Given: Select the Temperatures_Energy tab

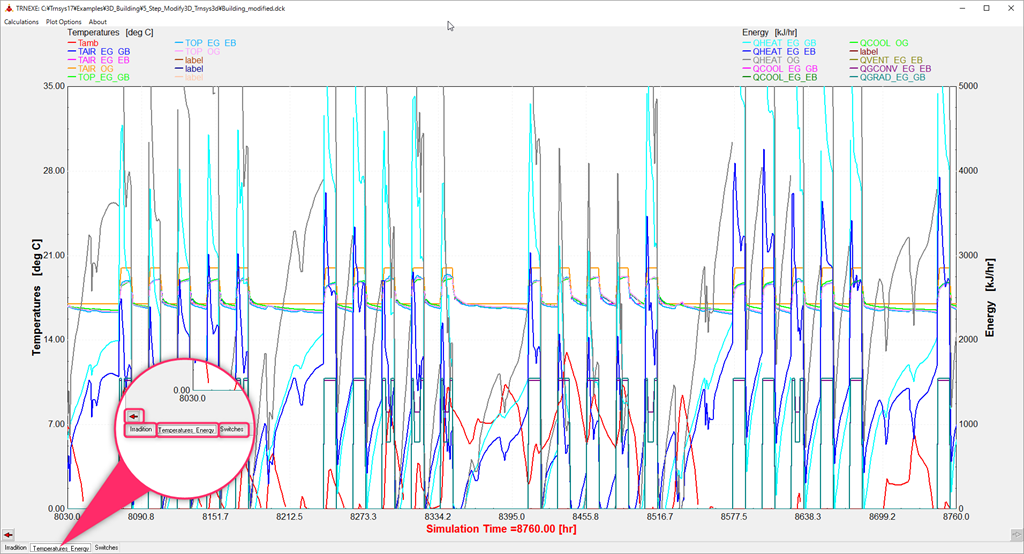Looking at the screenshot, I should point(61,548).
